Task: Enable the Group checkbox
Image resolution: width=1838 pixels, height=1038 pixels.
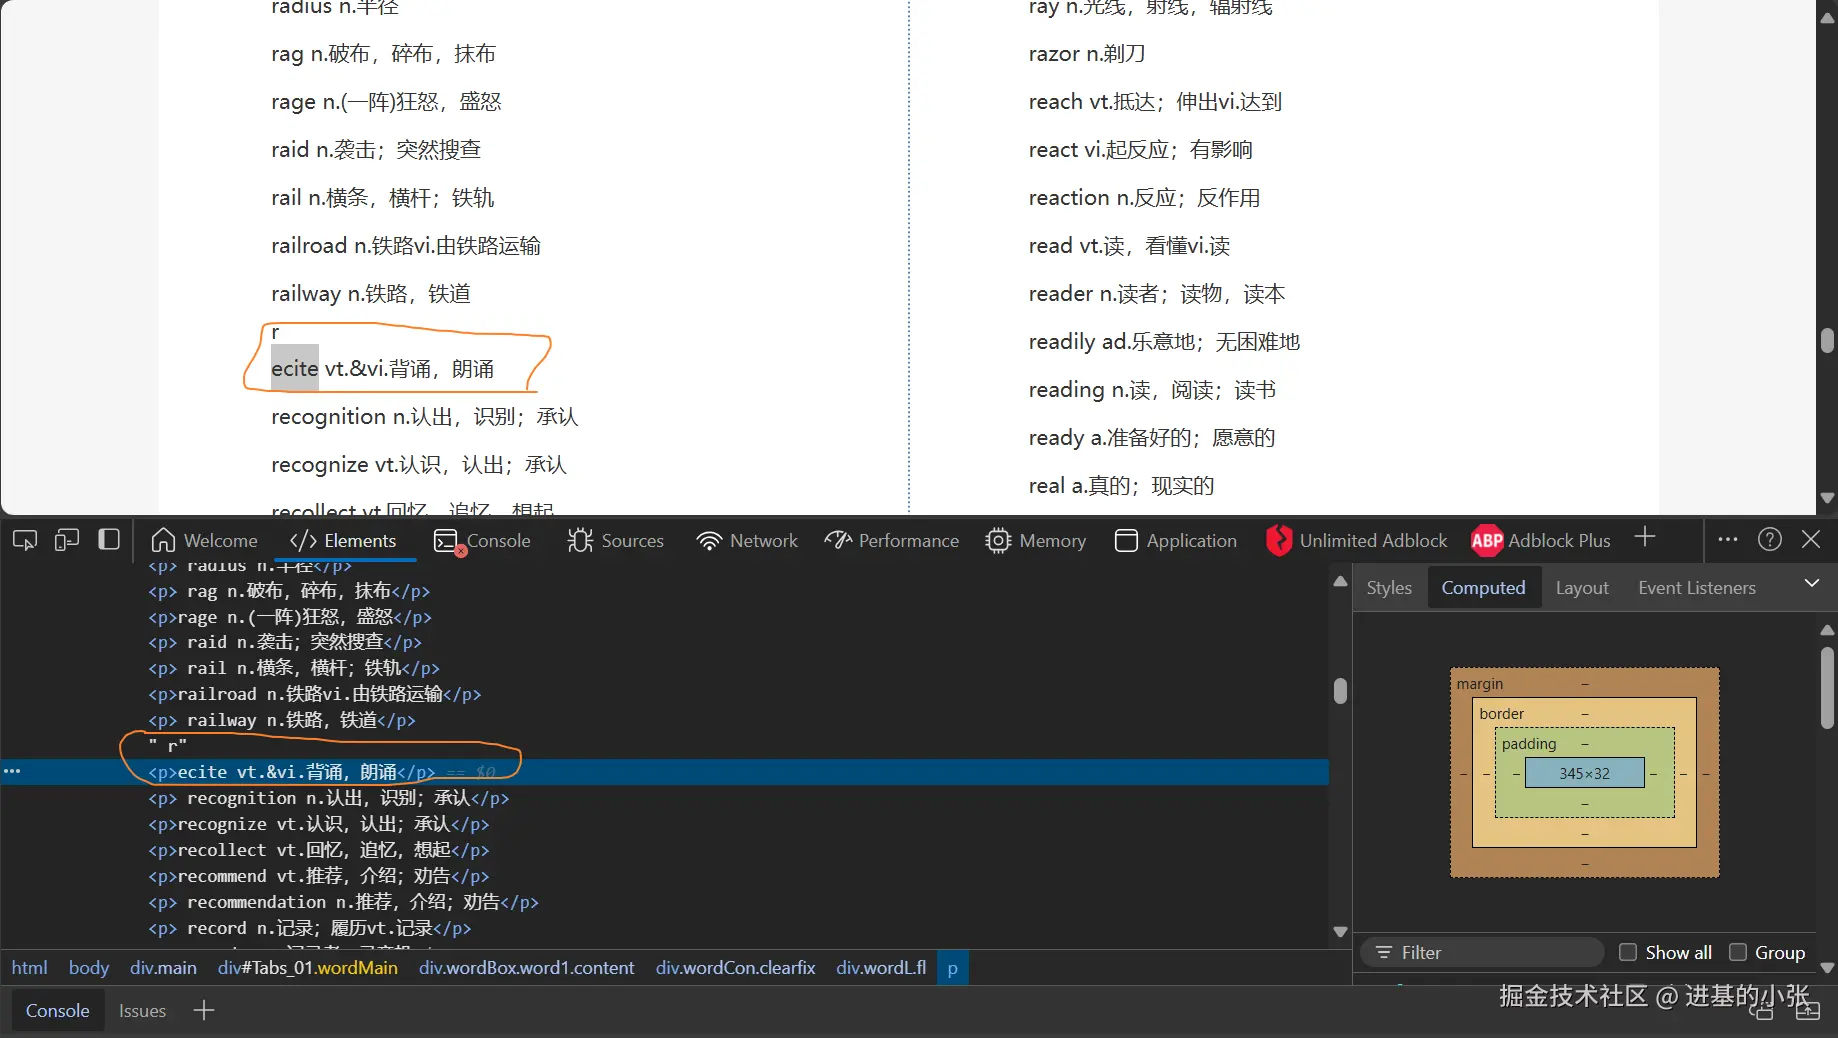Action: click(x=1738, y=952)
